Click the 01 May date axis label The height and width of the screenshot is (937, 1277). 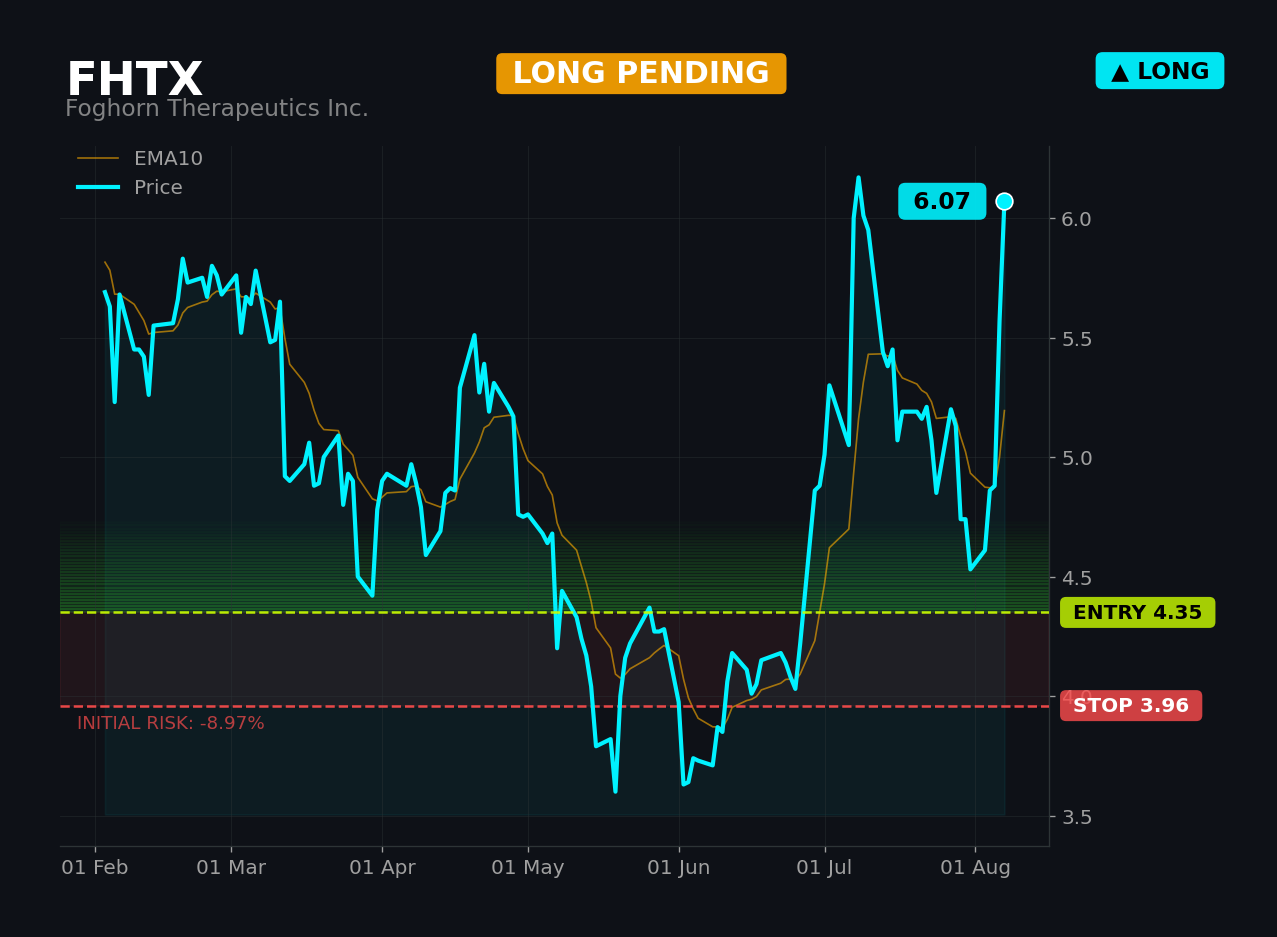pyautogui.click(x=528, y=868)
